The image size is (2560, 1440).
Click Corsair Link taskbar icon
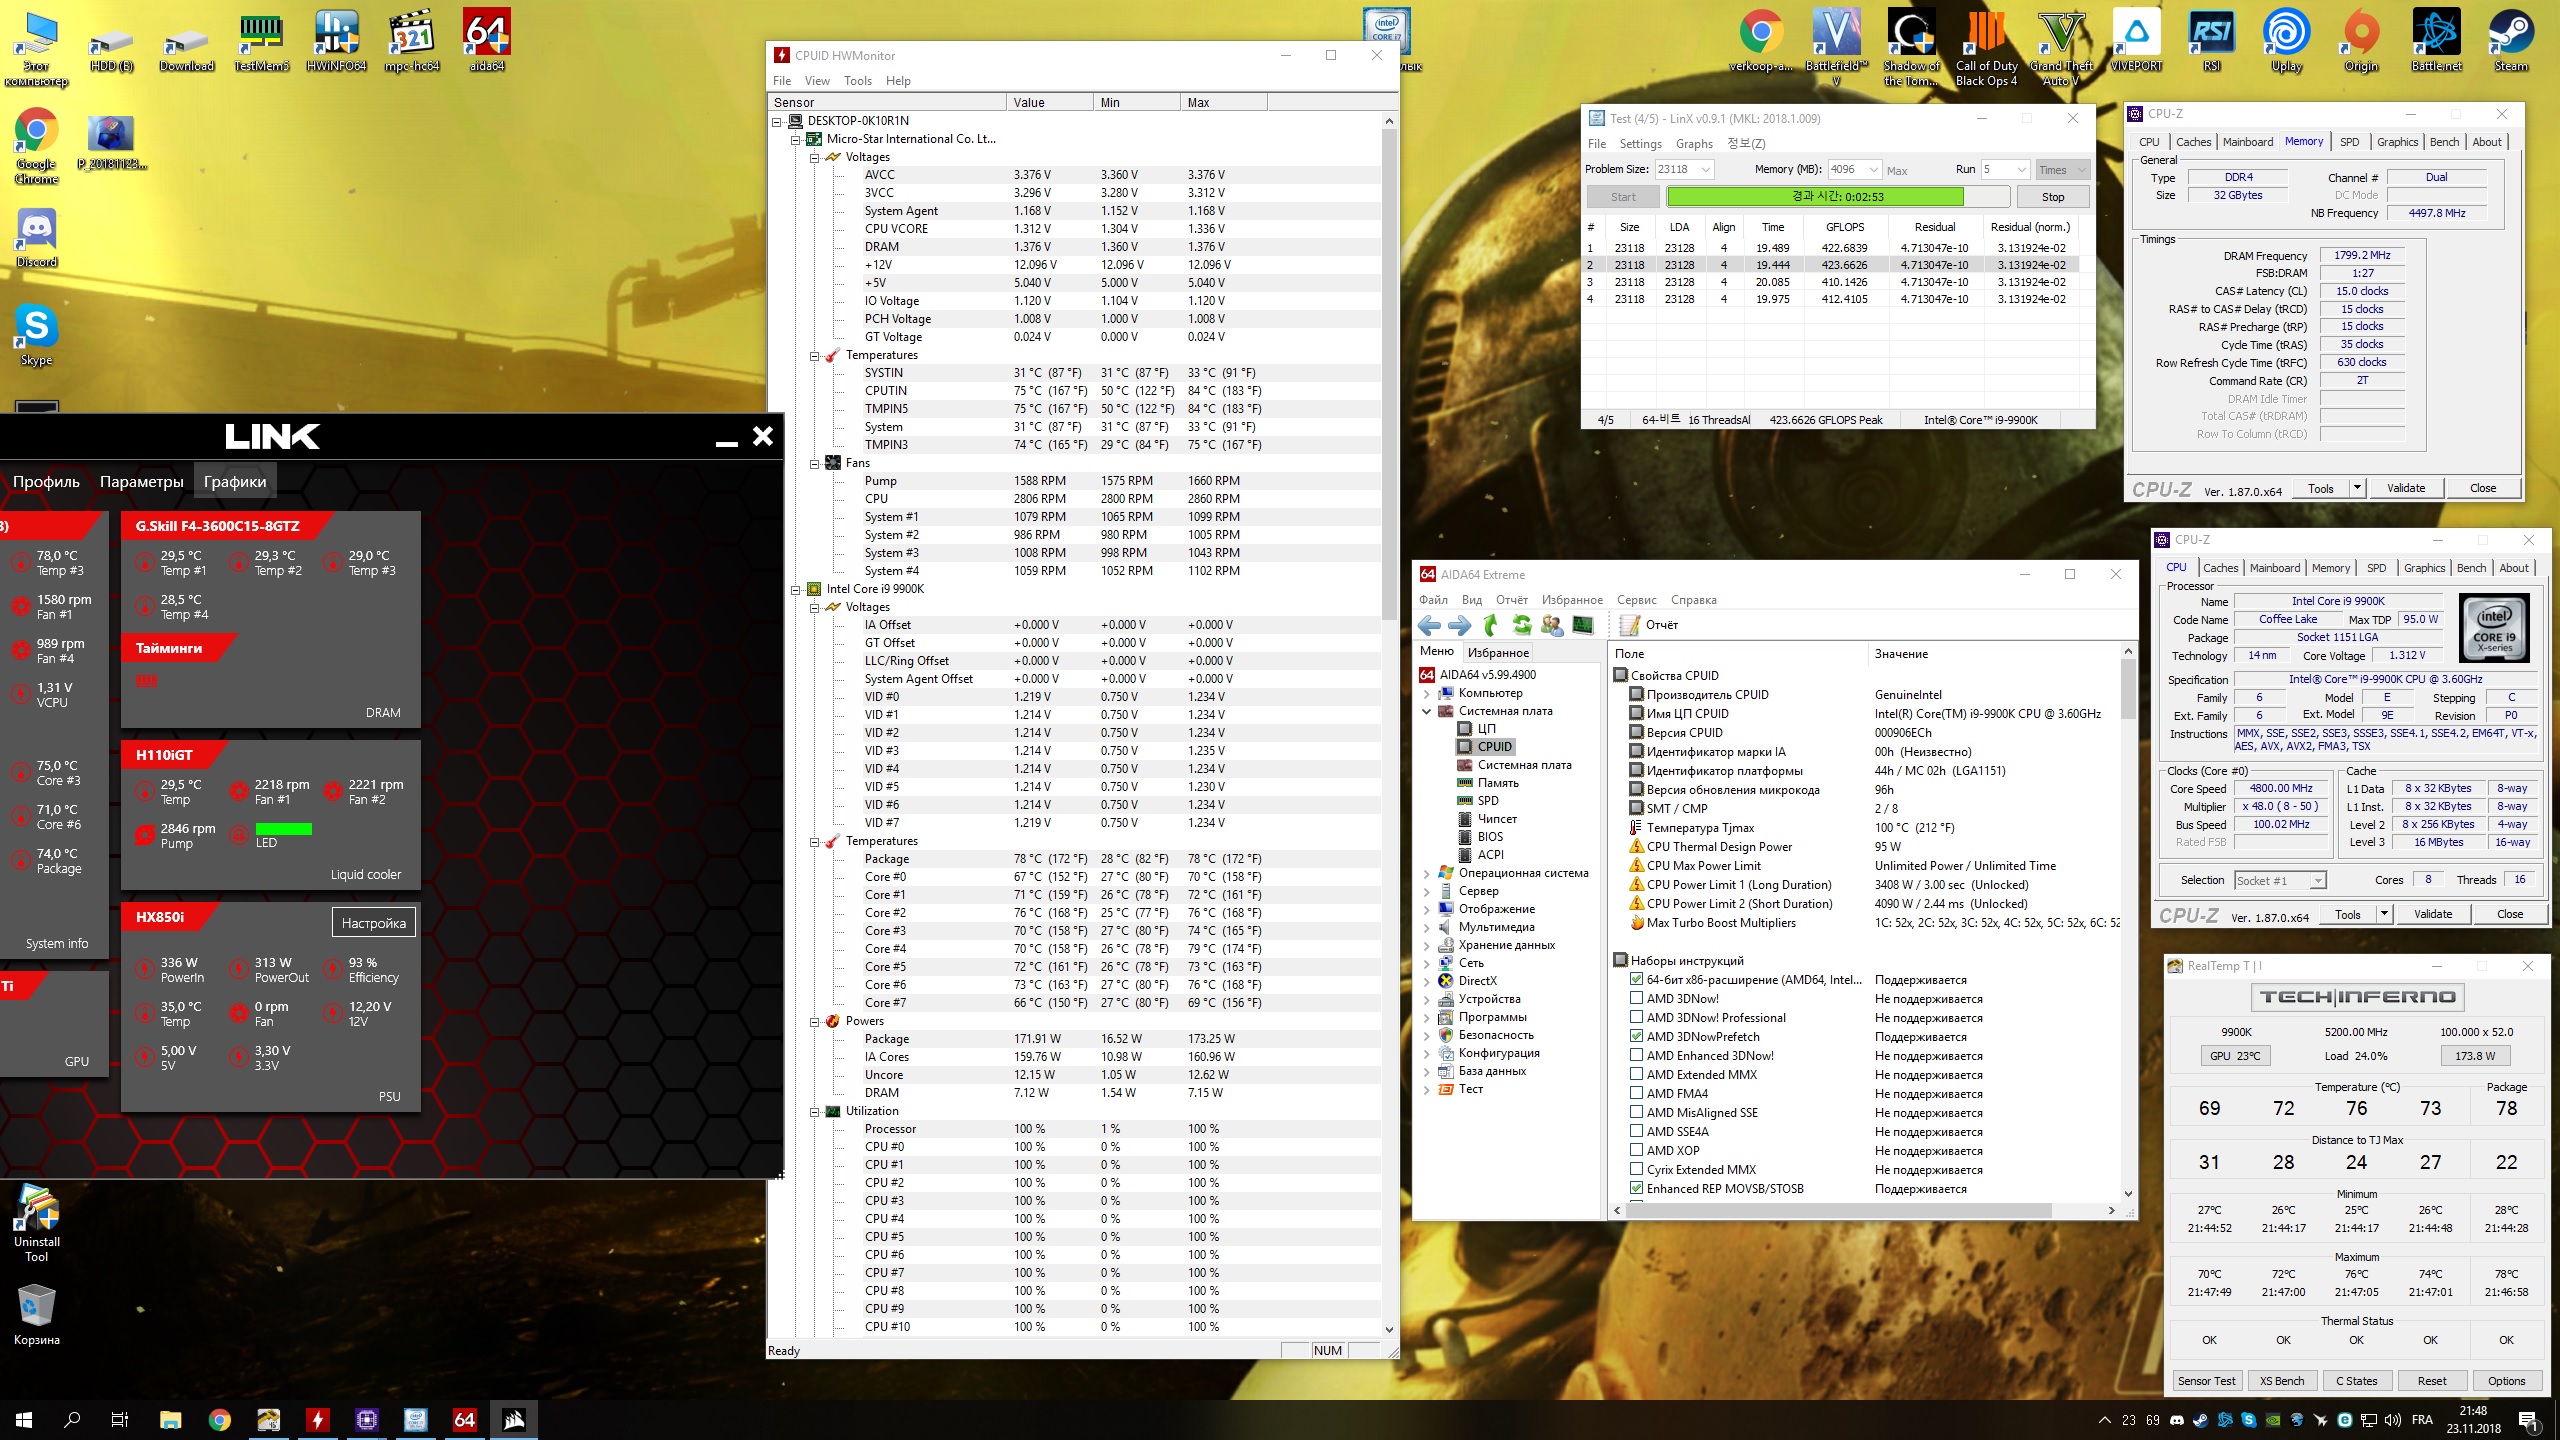coord(514,1419)
